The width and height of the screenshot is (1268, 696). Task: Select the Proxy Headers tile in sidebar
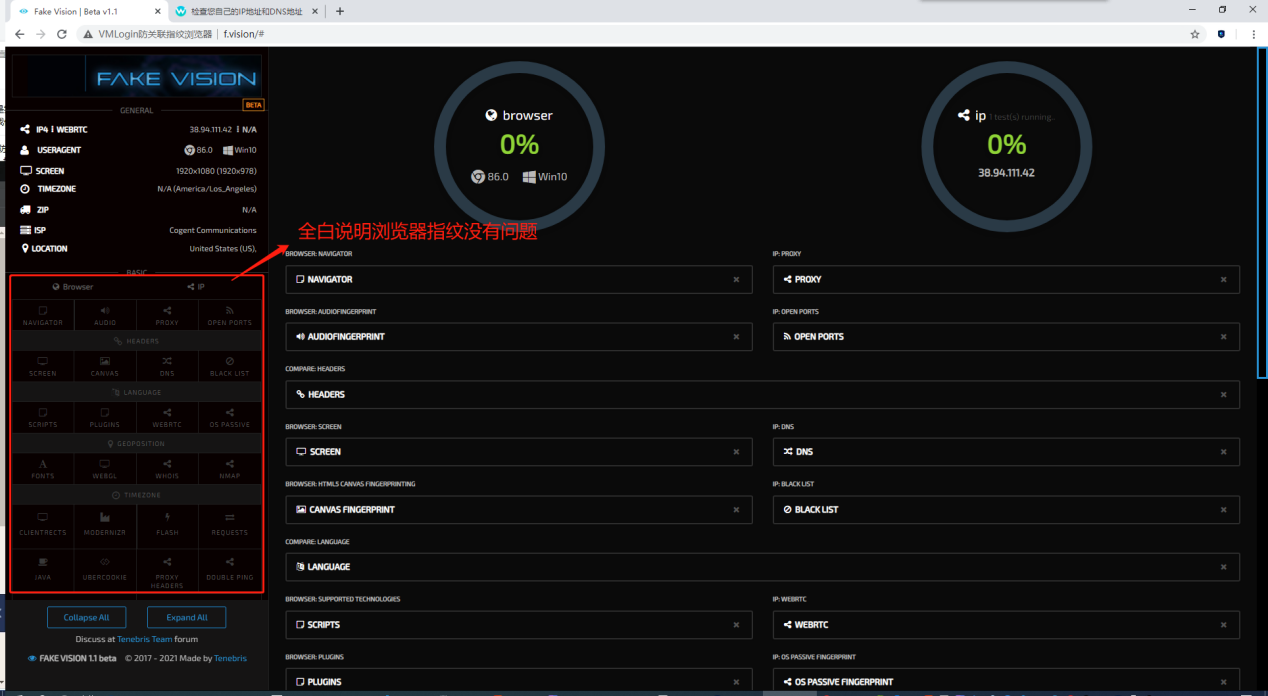[167, 568]
